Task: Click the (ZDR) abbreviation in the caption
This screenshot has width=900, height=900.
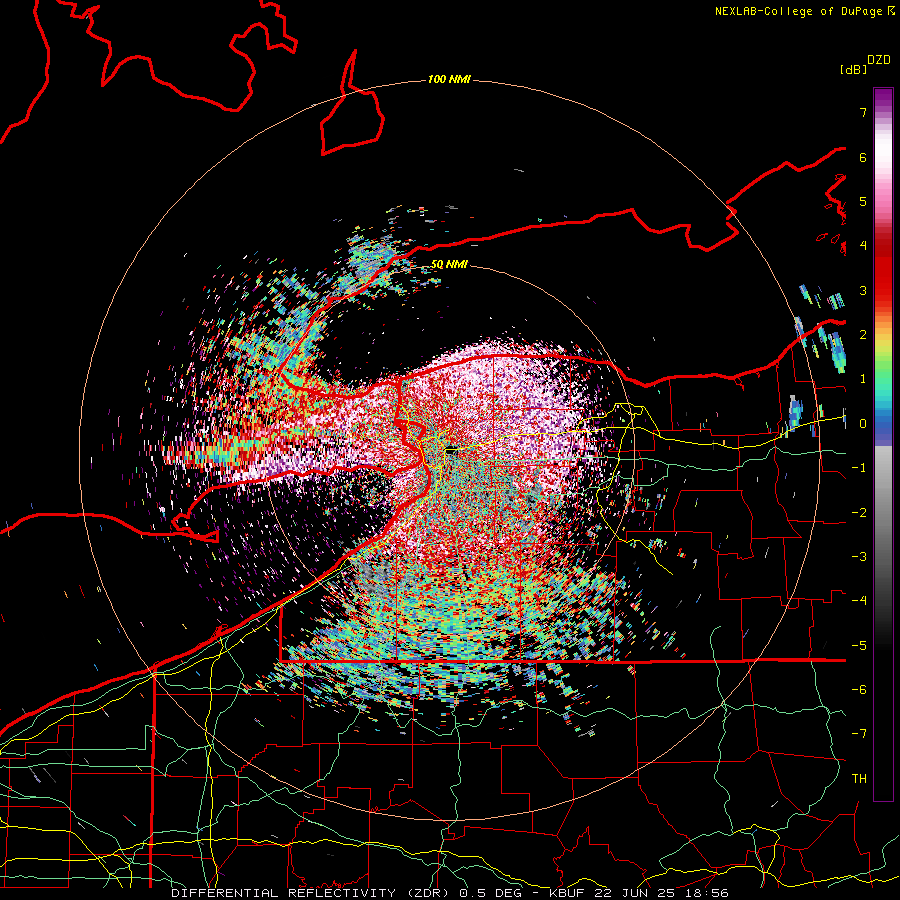Action: tap(428, 893)
